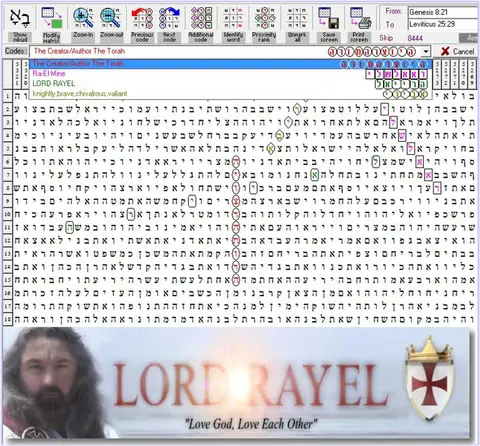Click the LORD RAYEL banner image
Image resolution: width=480 pixels, height=446 pixels.
(237, 383)
